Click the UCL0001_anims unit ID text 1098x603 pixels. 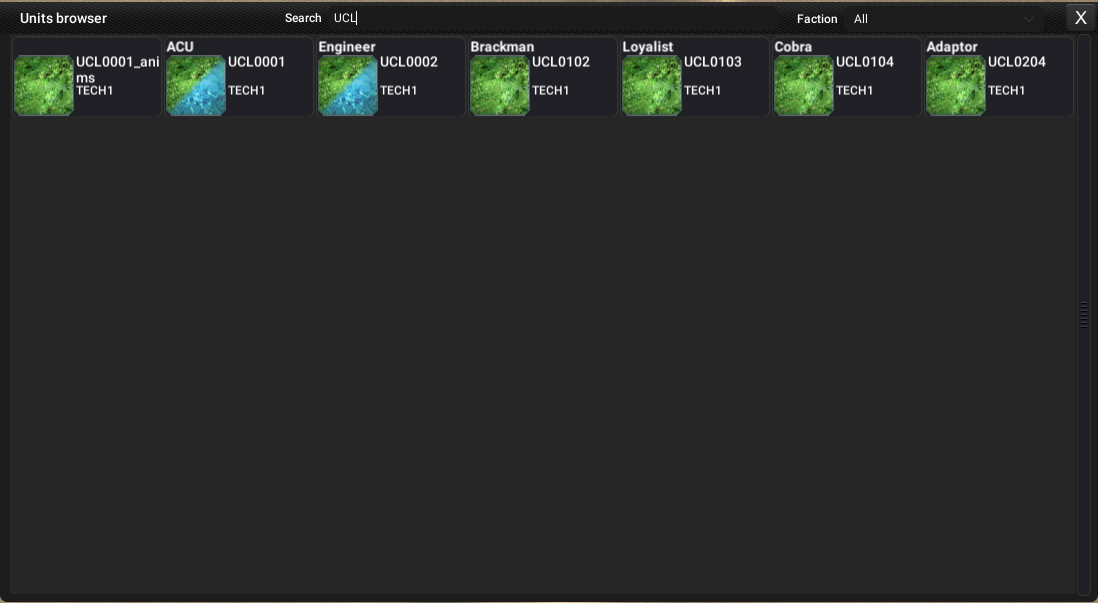pos(118,69)
